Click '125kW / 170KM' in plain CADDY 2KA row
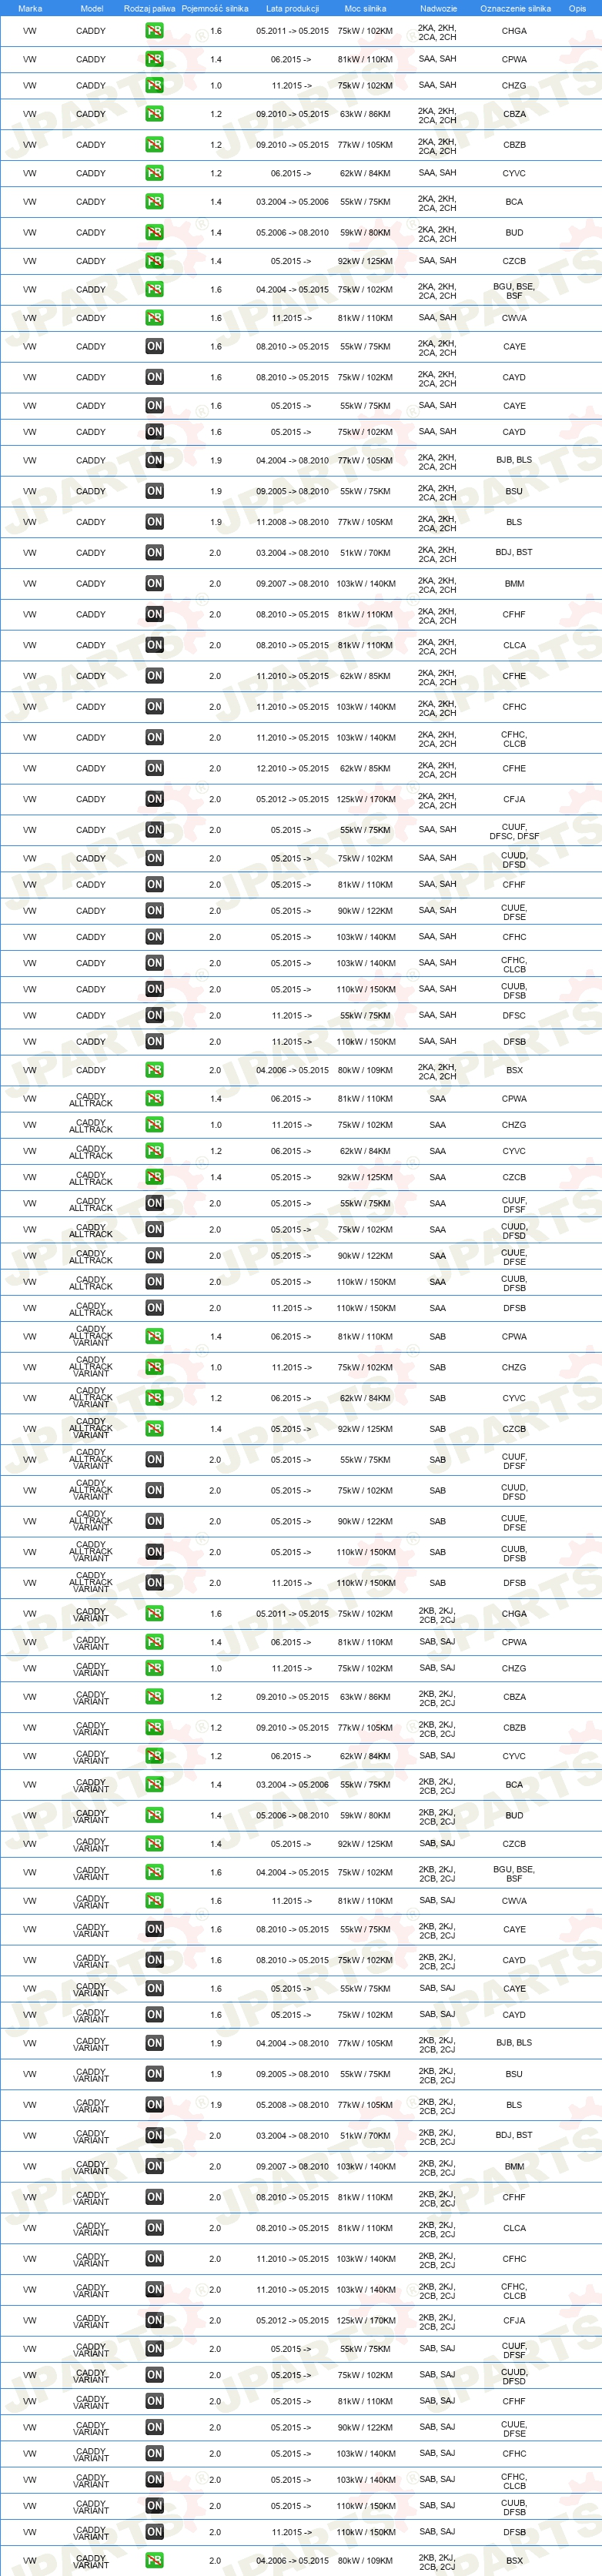The image size is (602, 2576). [366, 800]
